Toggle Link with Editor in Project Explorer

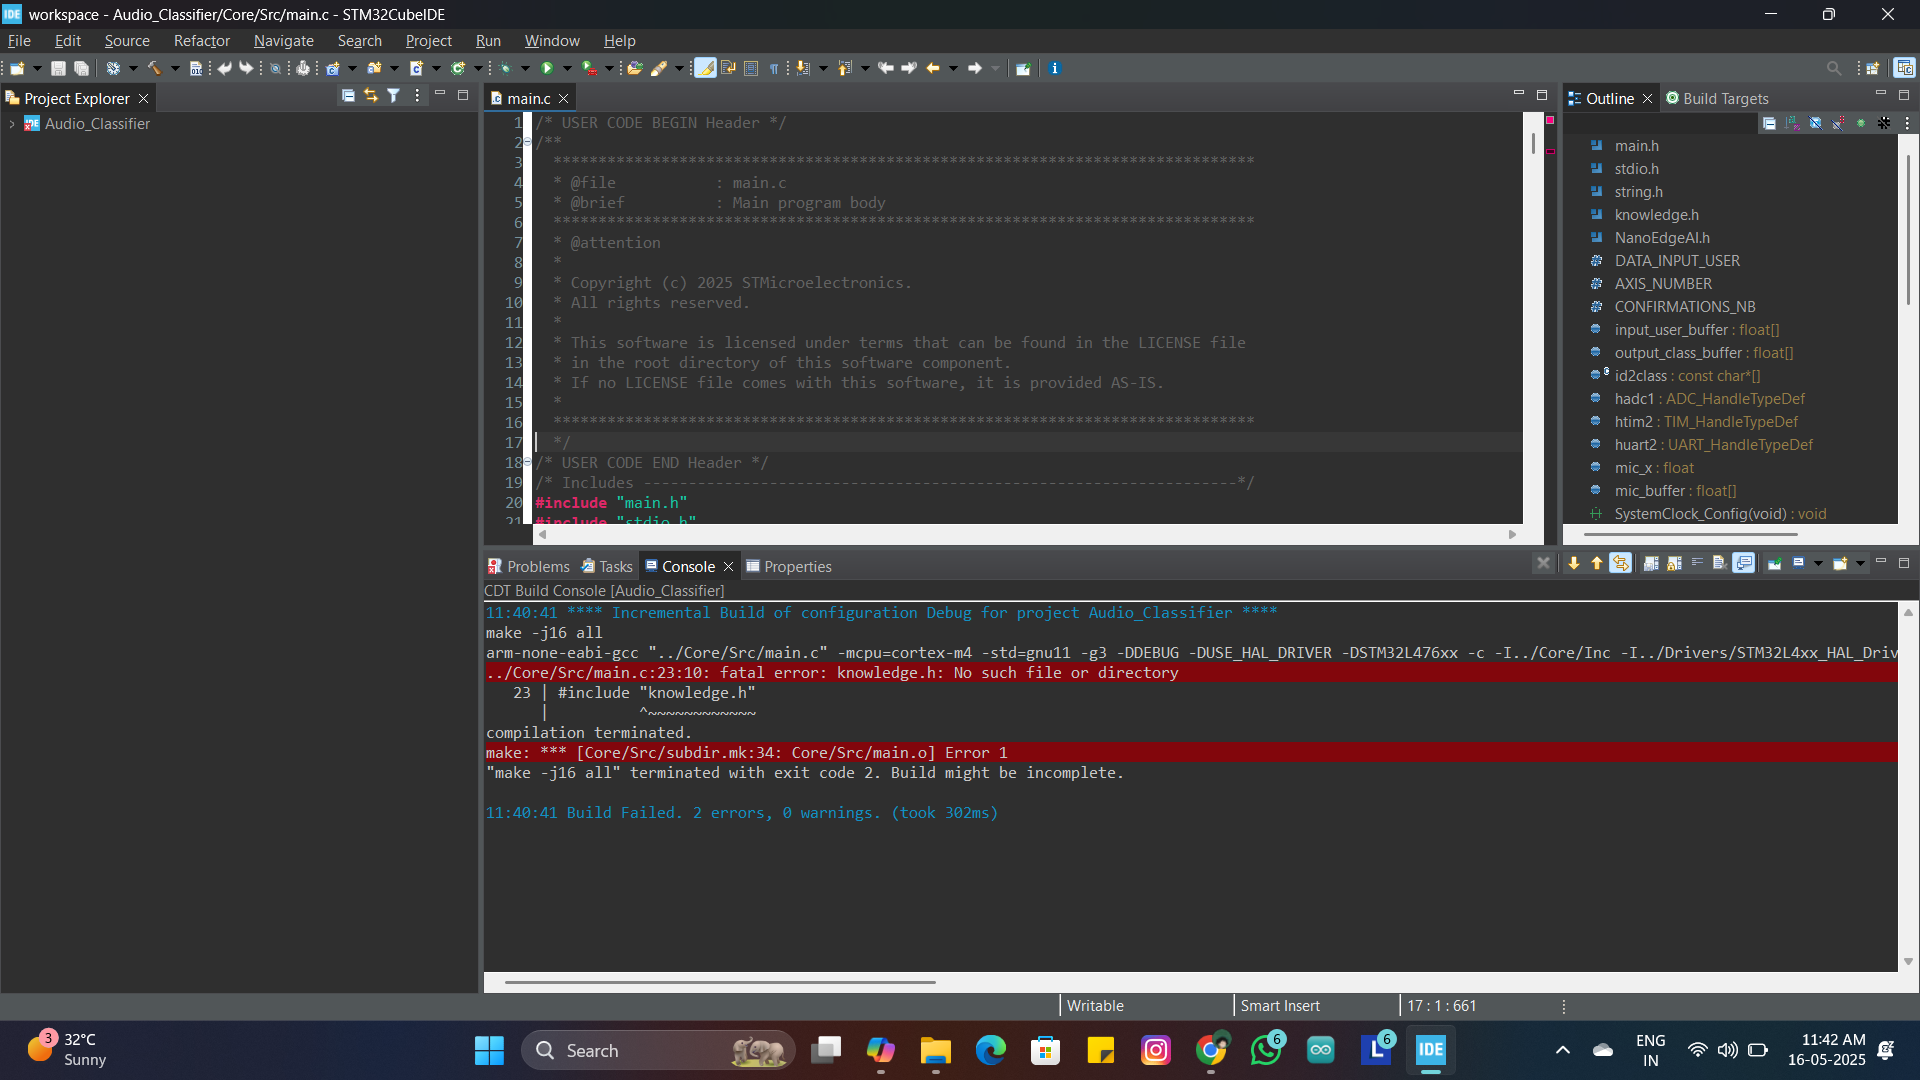tap(371, 95)
